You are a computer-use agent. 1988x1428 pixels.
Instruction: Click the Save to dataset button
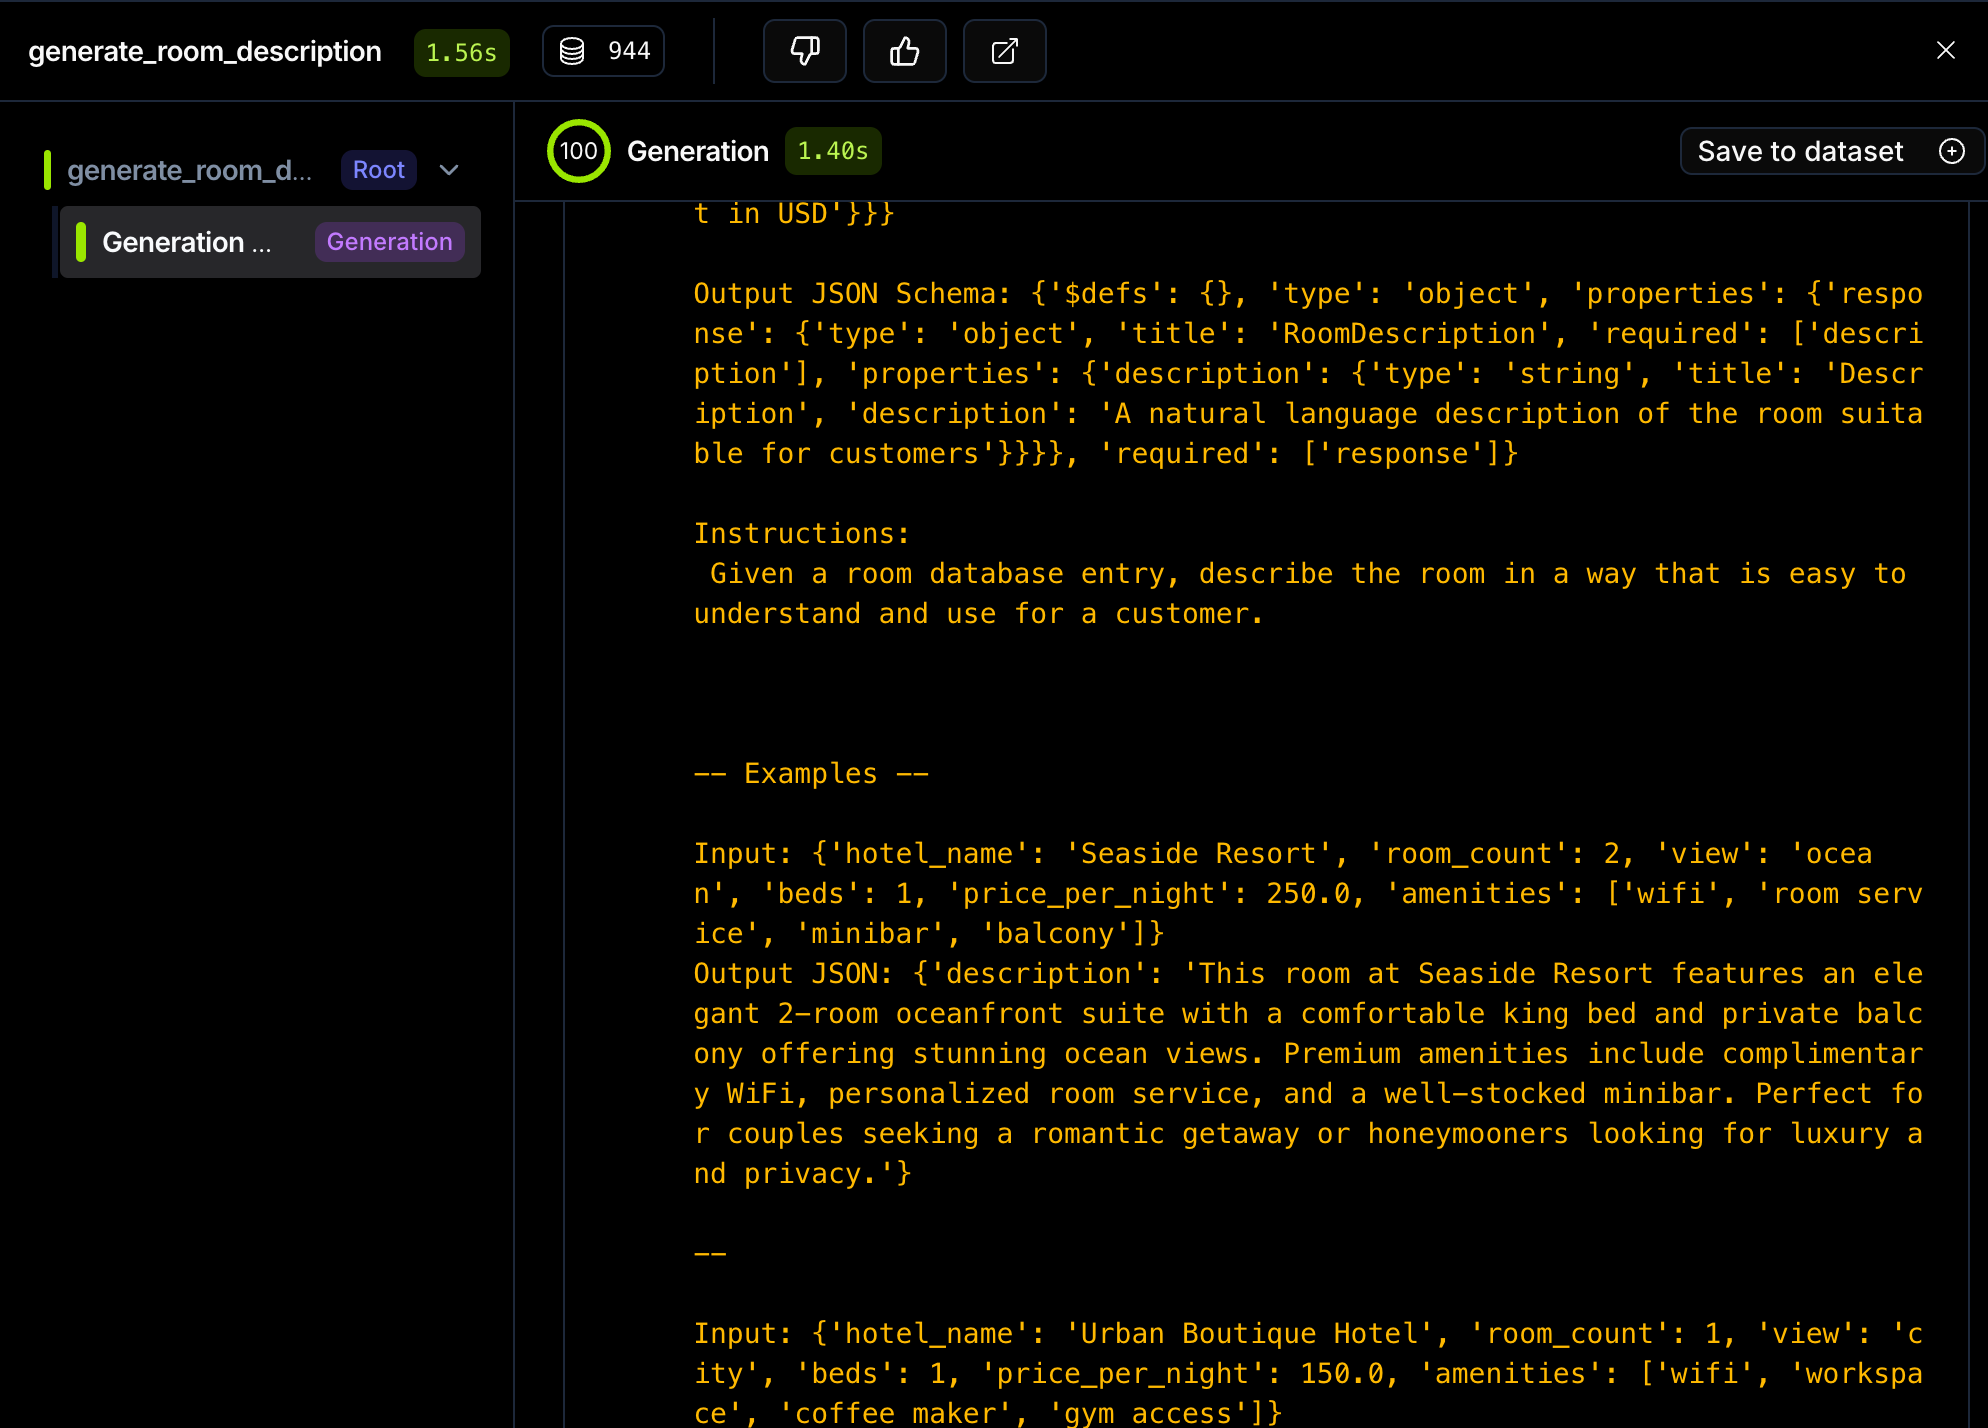point(1800,151)
